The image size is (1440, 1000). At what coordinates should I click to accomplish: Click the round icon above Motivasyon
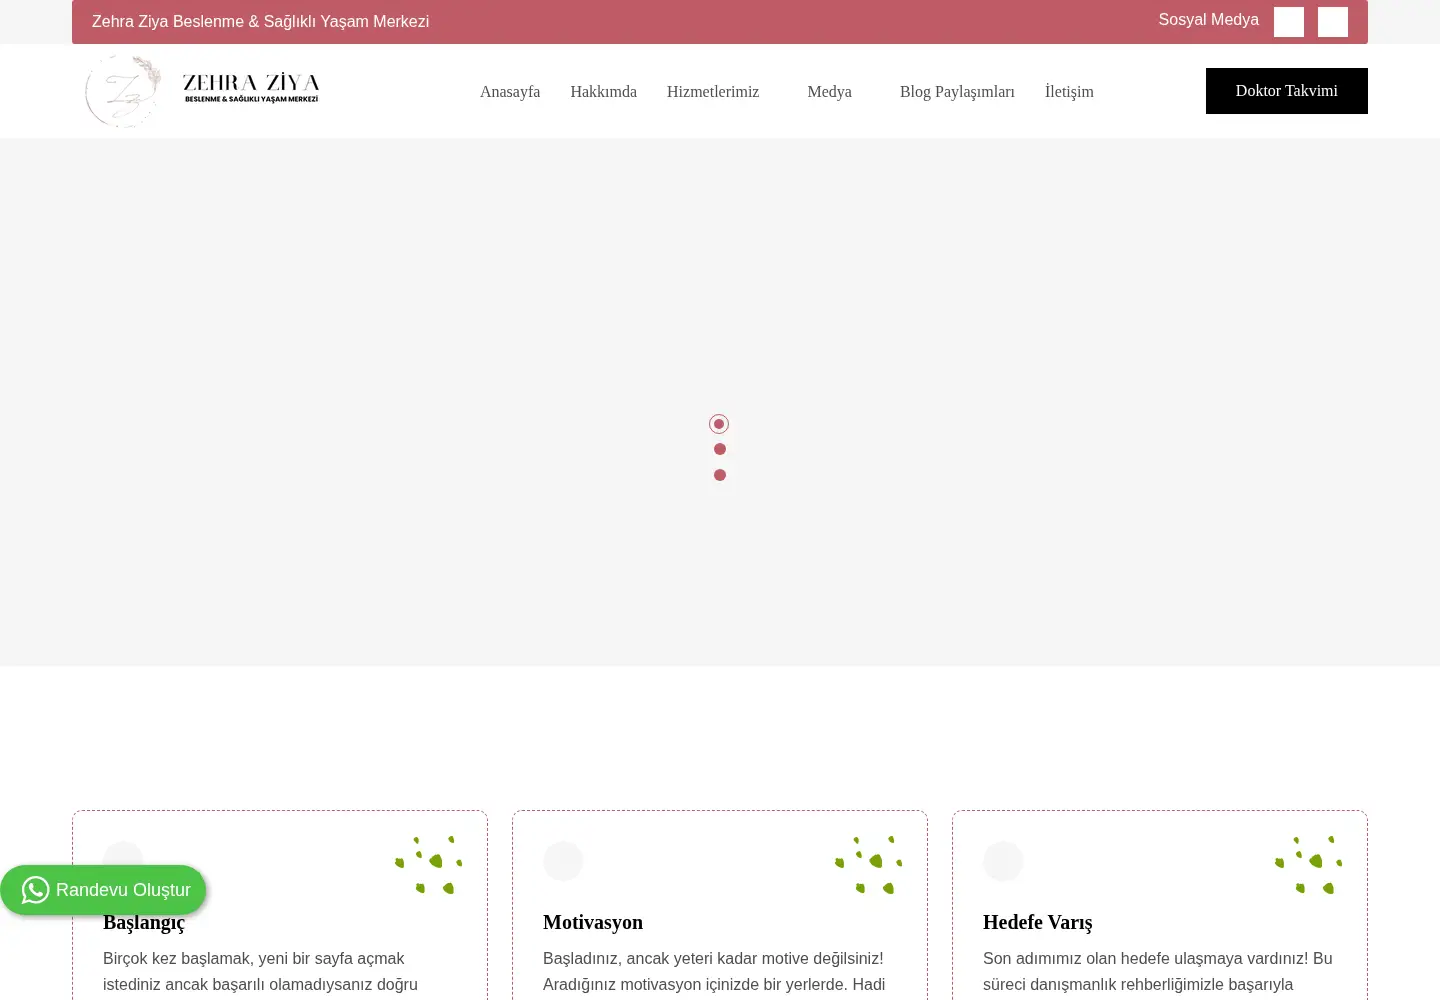[x=563, y=861]
